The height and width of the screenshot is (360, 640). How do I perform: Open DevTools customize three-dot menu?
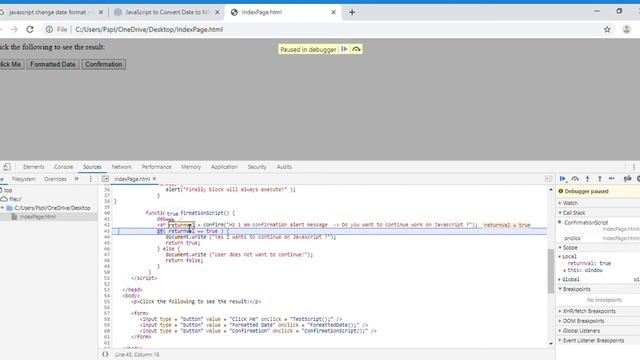pyautogui.click(x=633, y=167)
